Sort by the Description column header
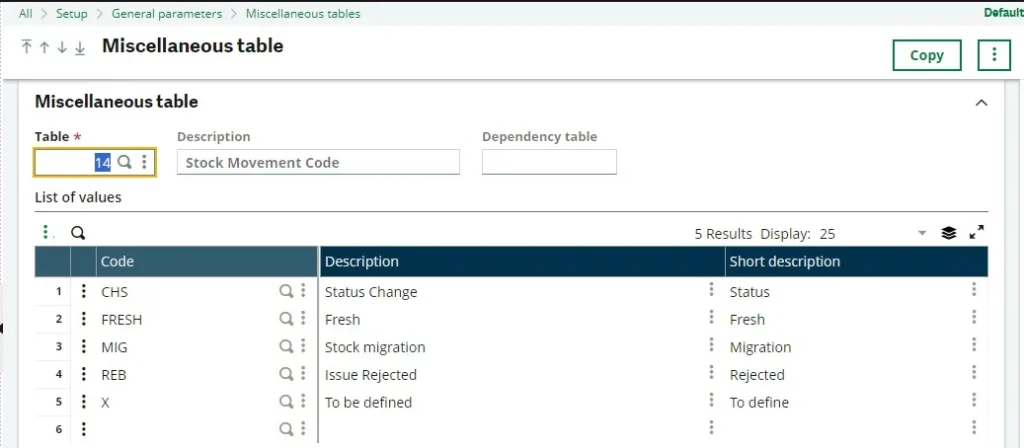Viewport: 1024px width, 448px height. coord(522,261)
